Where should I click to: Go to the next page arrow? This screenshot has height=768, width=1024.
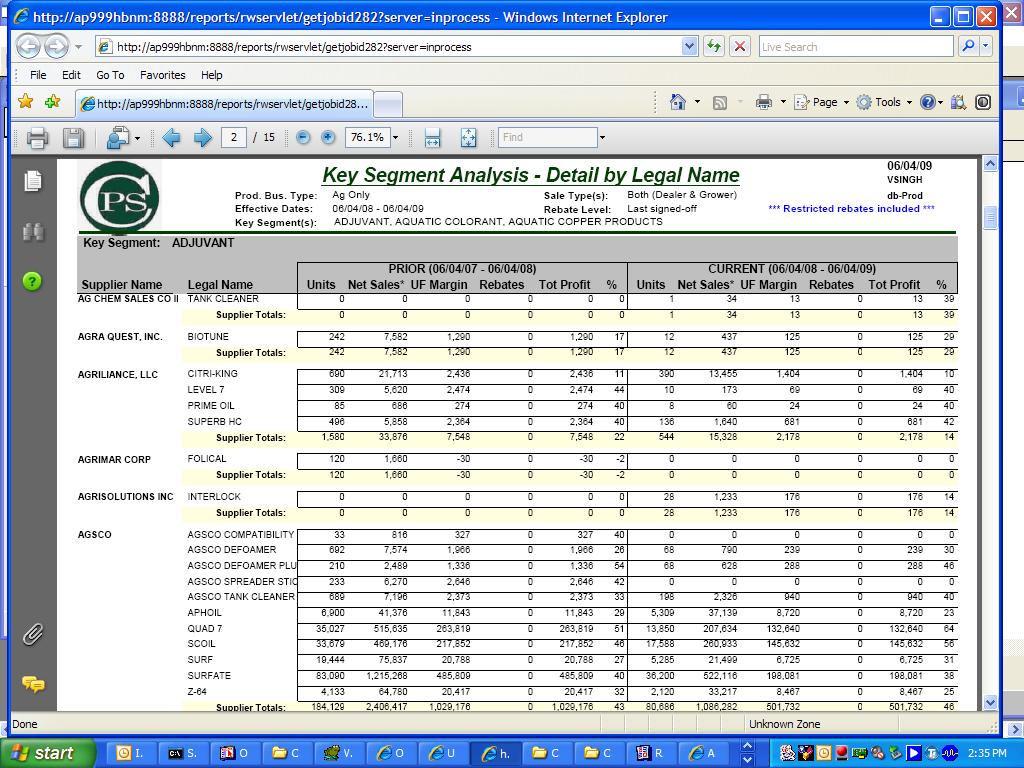coord(202,138)
